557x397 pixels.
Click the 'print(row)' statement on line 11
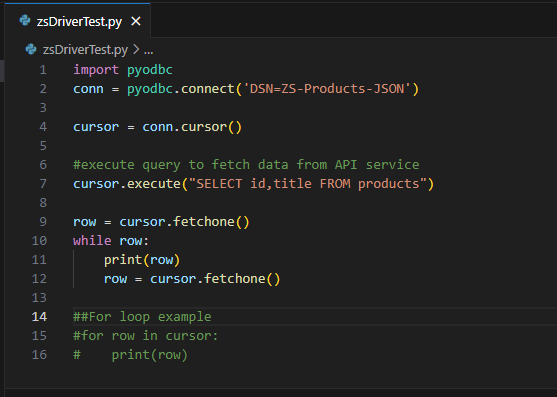pyautogui.click(x=142, y=260)
